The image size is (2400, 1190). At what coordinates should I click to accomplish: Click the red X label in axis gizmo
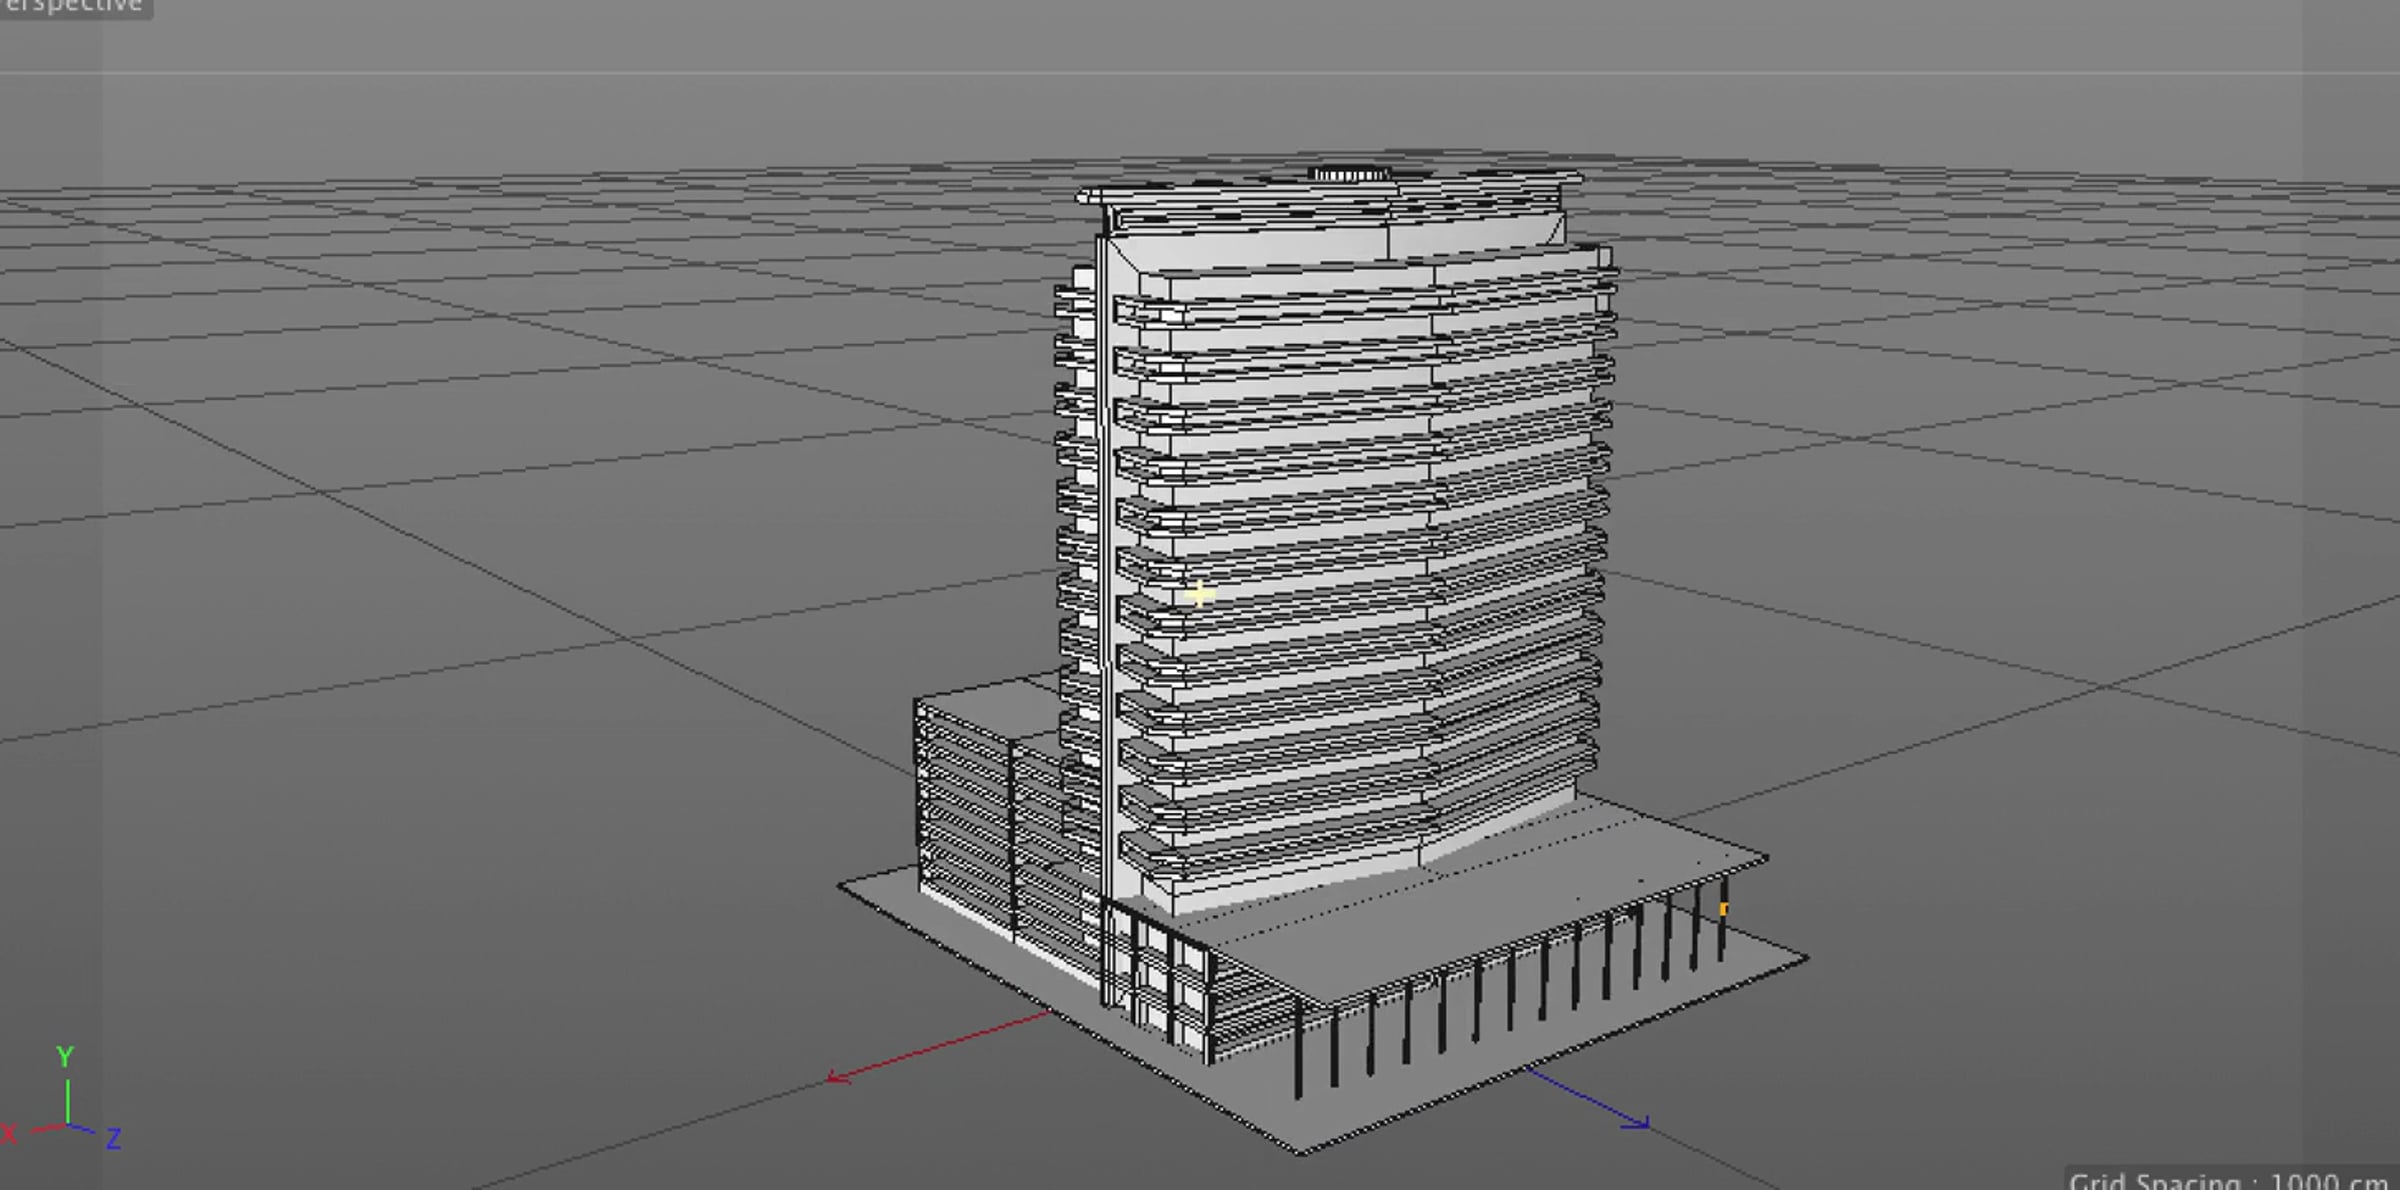tap(9, 1135)
